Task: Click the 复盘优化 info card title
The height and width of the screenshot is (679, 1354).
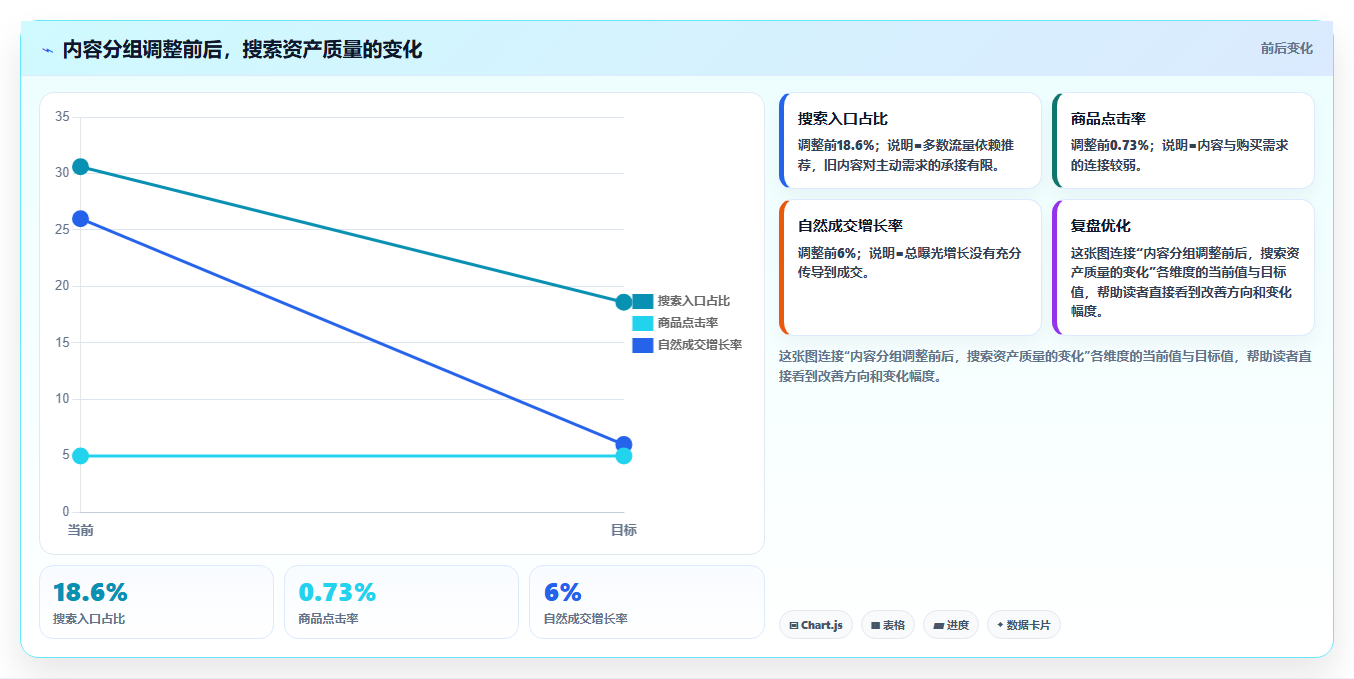Action: coord(1100,226)
